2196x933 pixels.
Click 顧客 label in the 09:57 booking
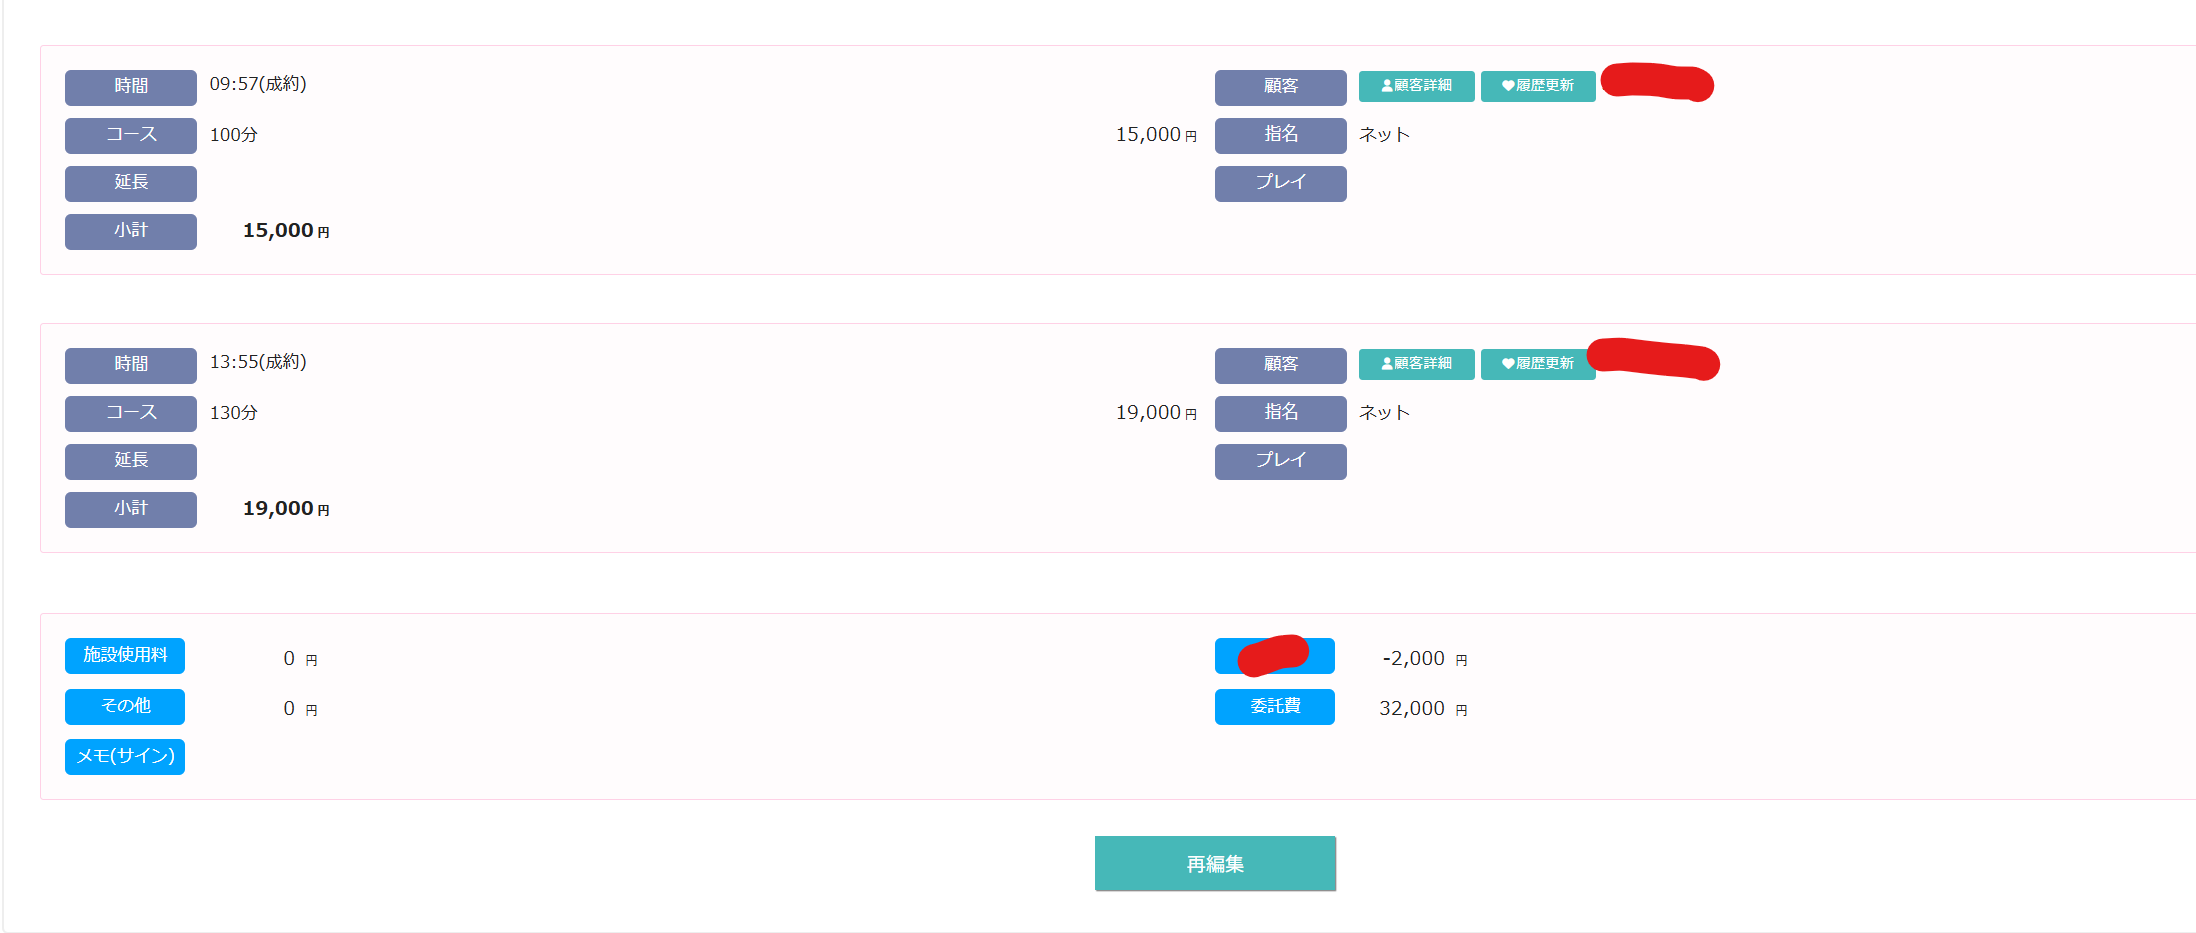pyautogui.click(x=1280, y=87)
